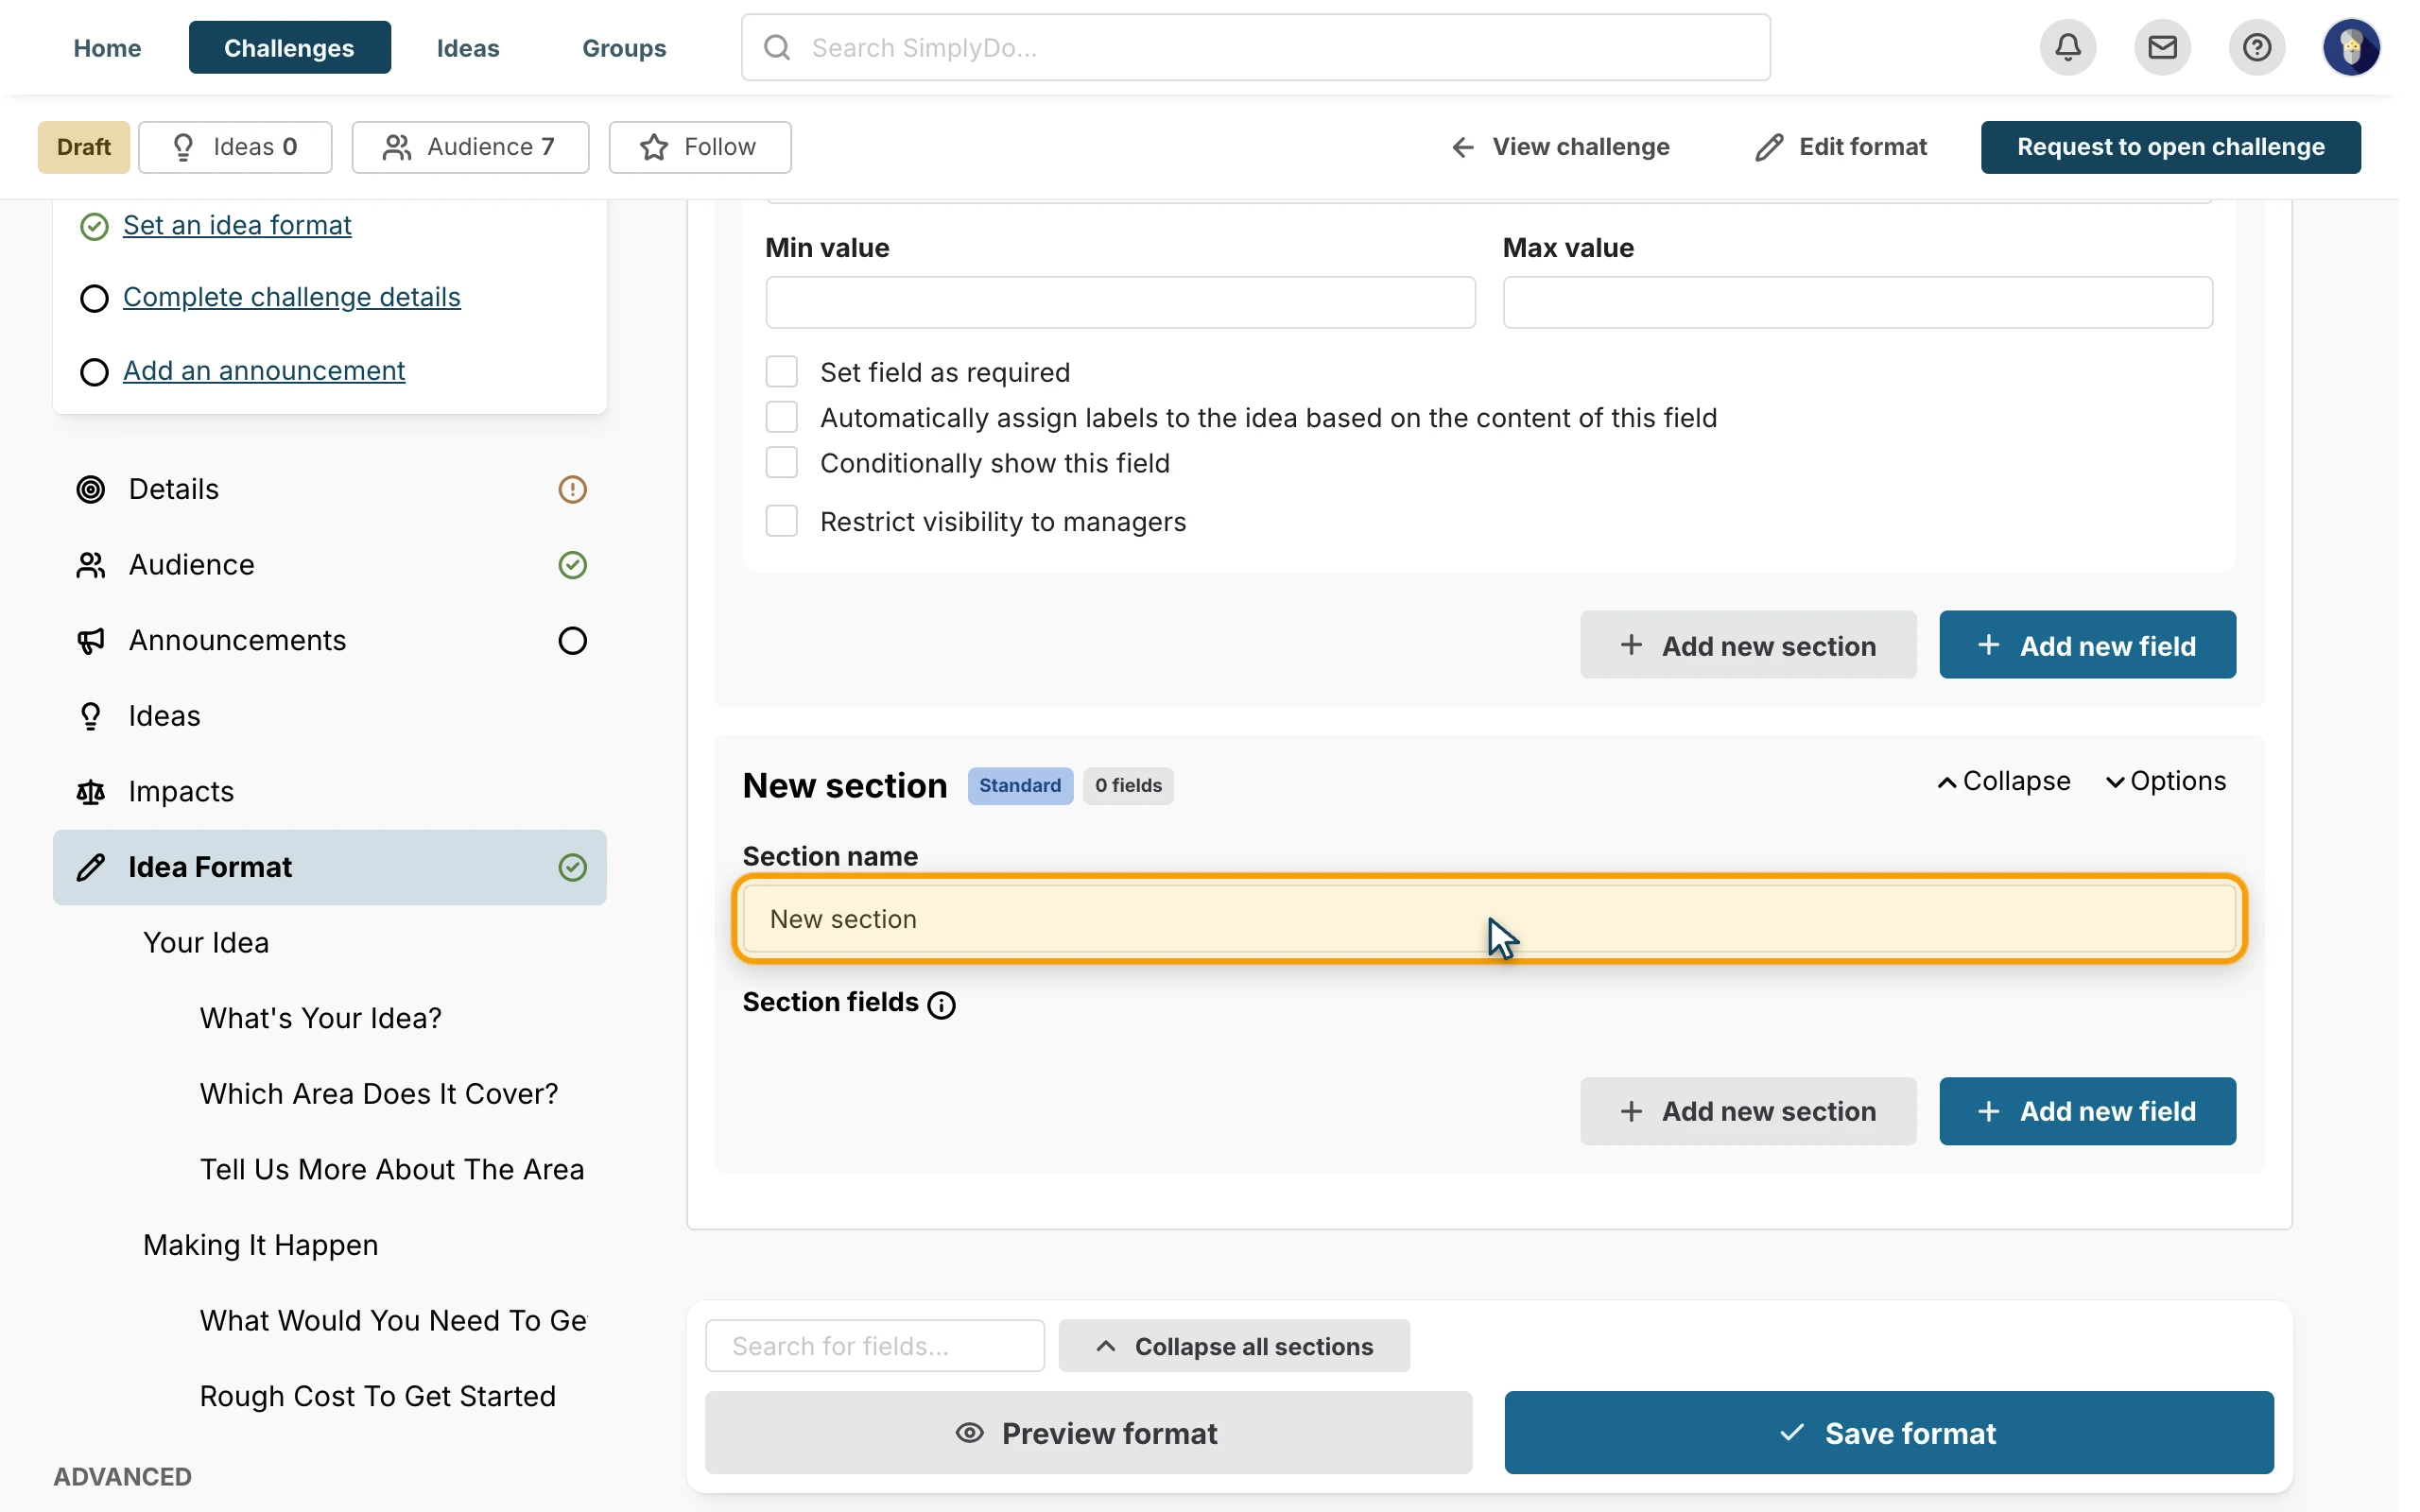This screenshot has width=2420, height=1512.
Task: Click the Announcements megaphone icon
Action: click(x=91, y=640)
